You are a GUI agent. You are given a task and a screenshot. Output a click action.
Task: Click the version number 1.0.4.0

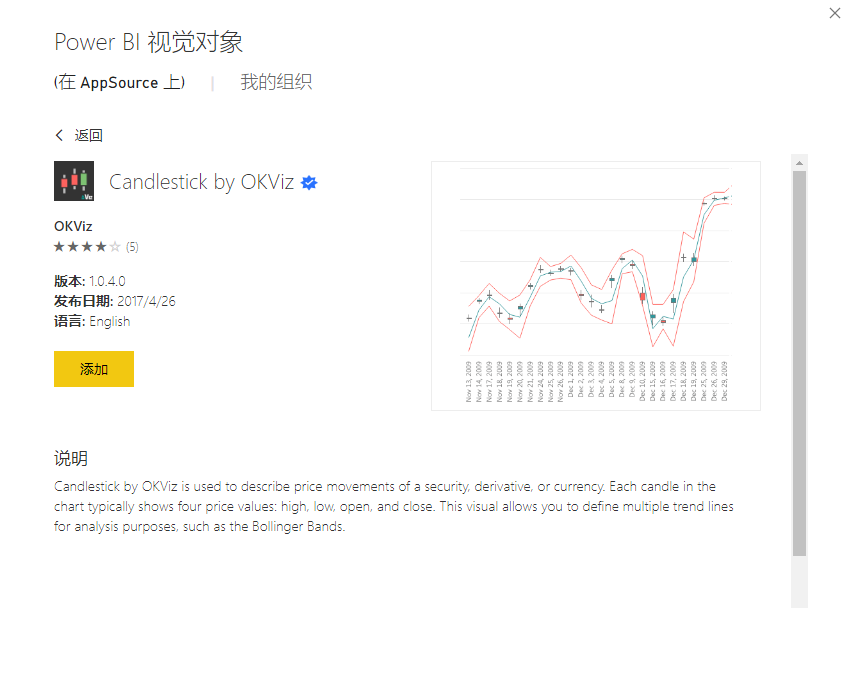[107, 281]
